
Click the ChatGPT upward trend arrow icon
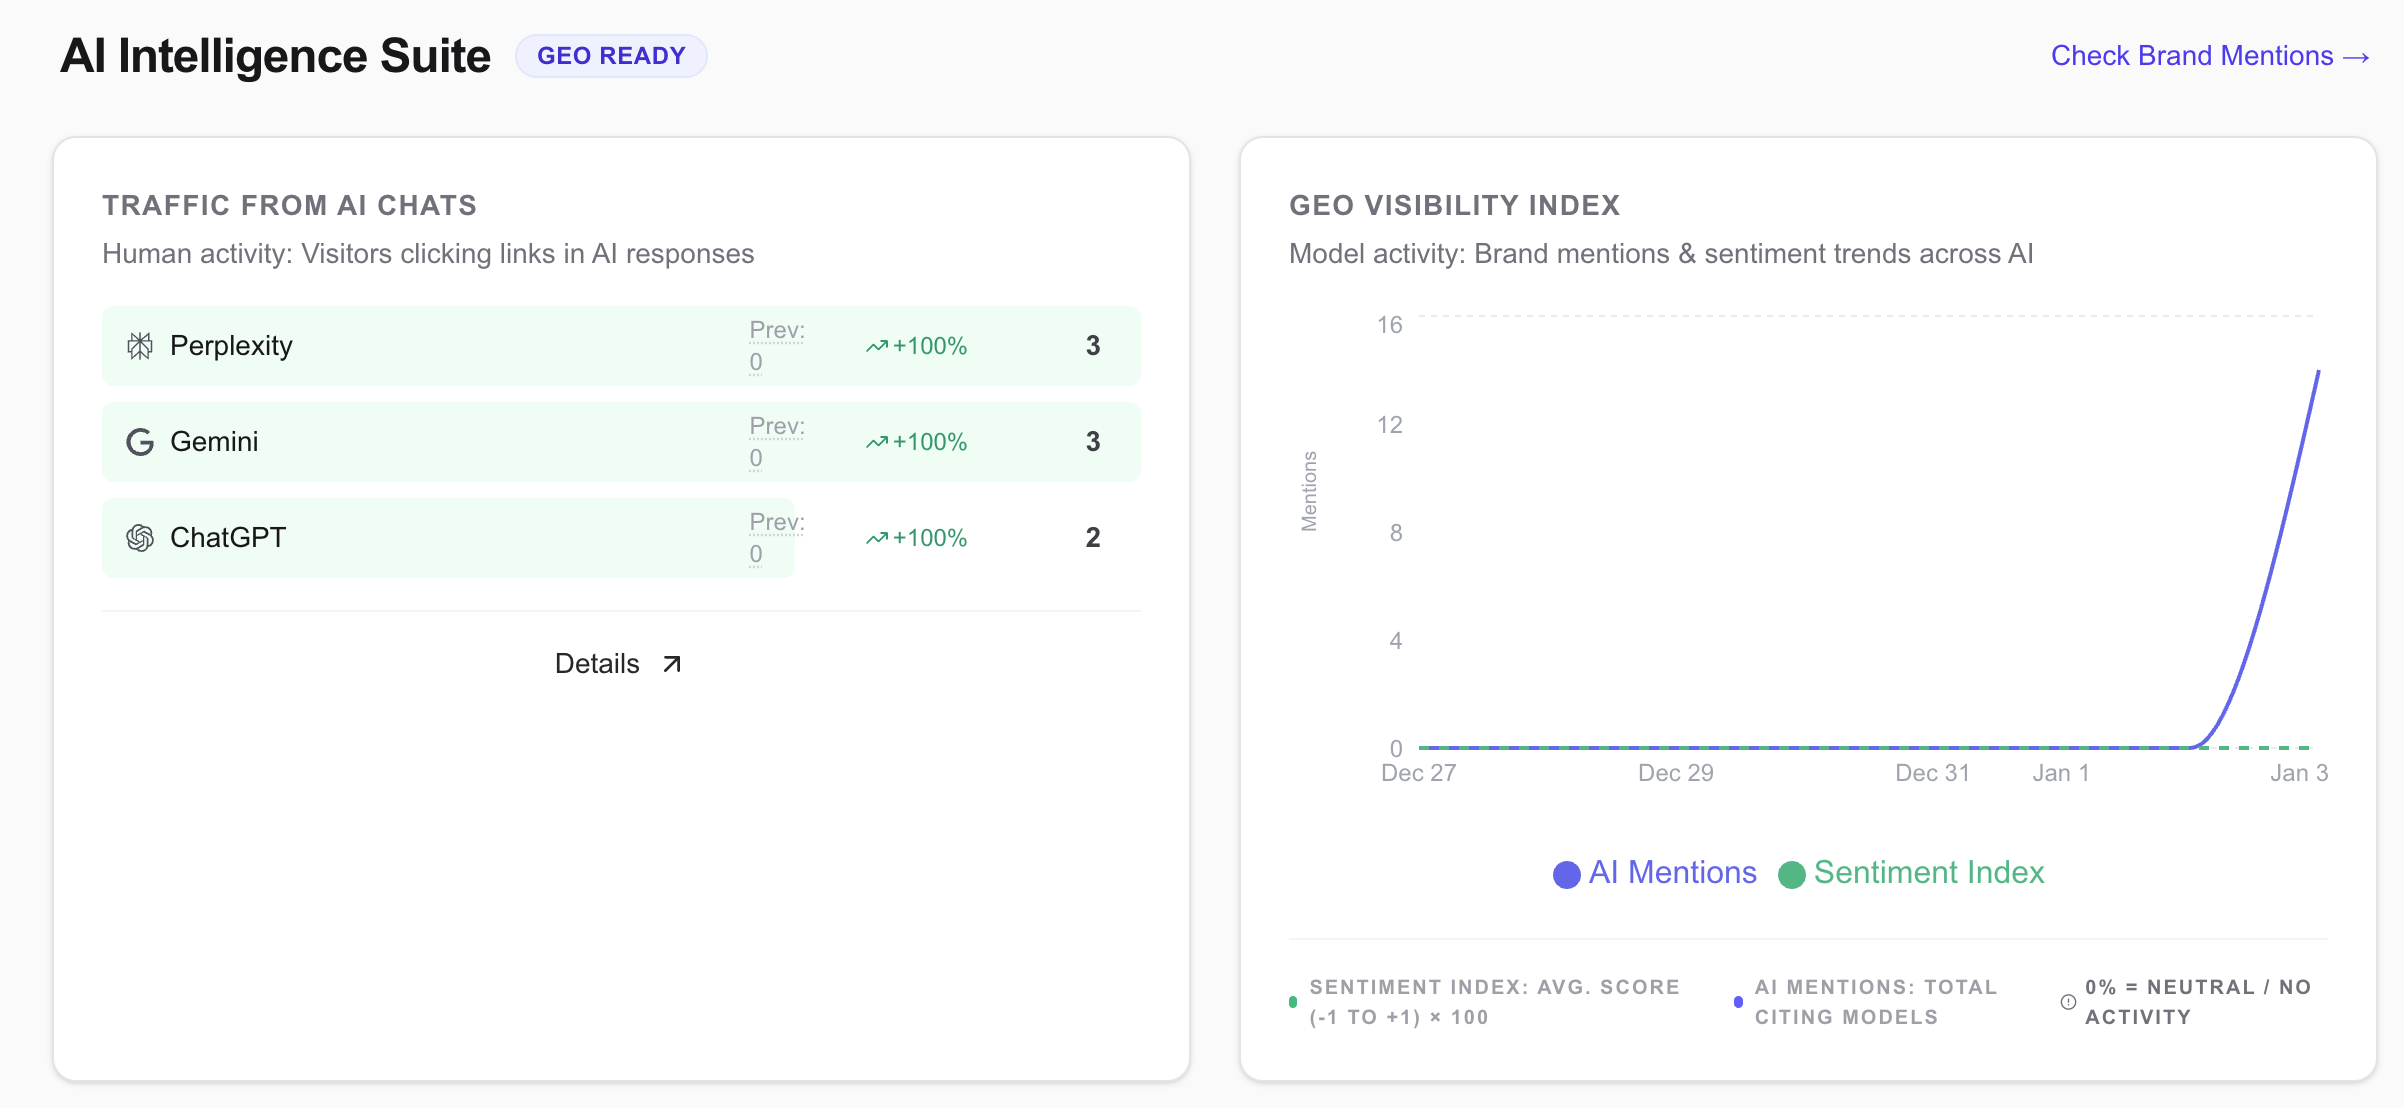(x=877, y=538)
